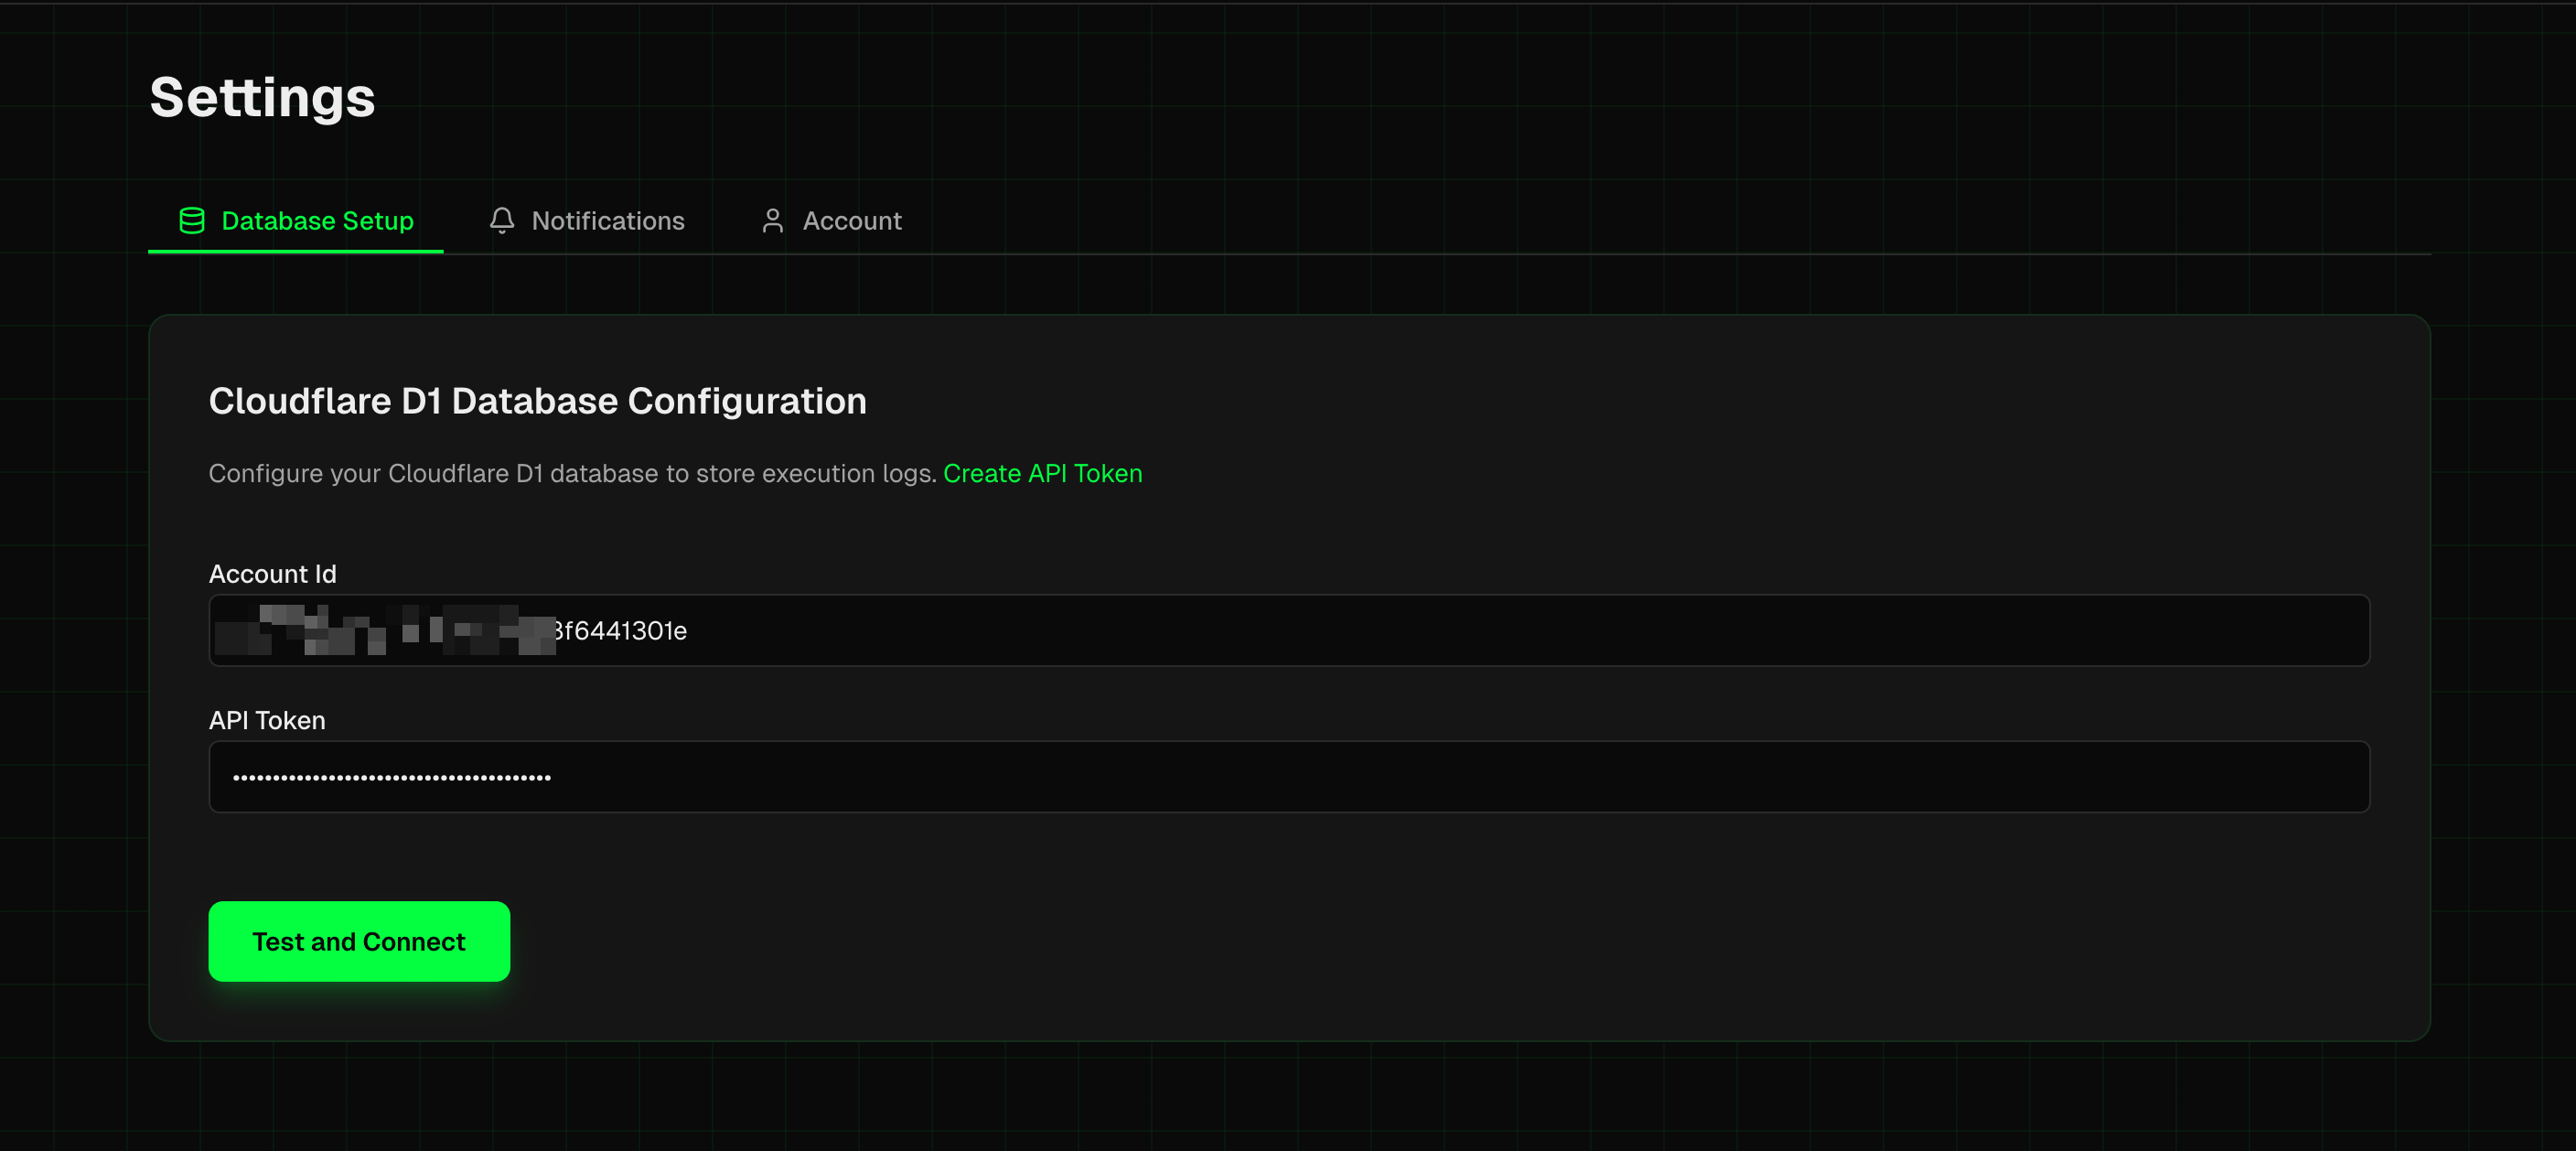Click the visible Account Id ending 8f6441301e
2576x1151 pixels.
tap(620, 630)
